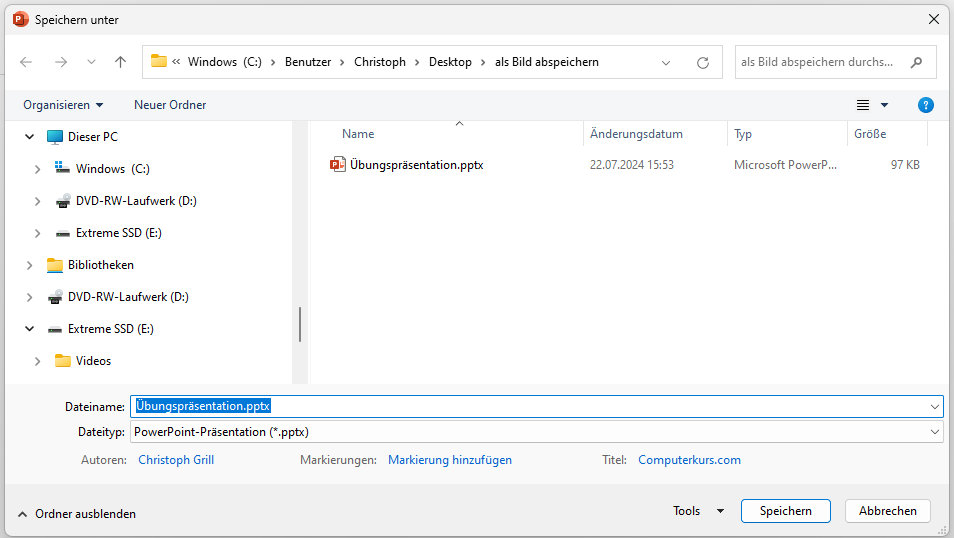
Task: Collapse the Dieser PC tree node
Action: [30, 137]
